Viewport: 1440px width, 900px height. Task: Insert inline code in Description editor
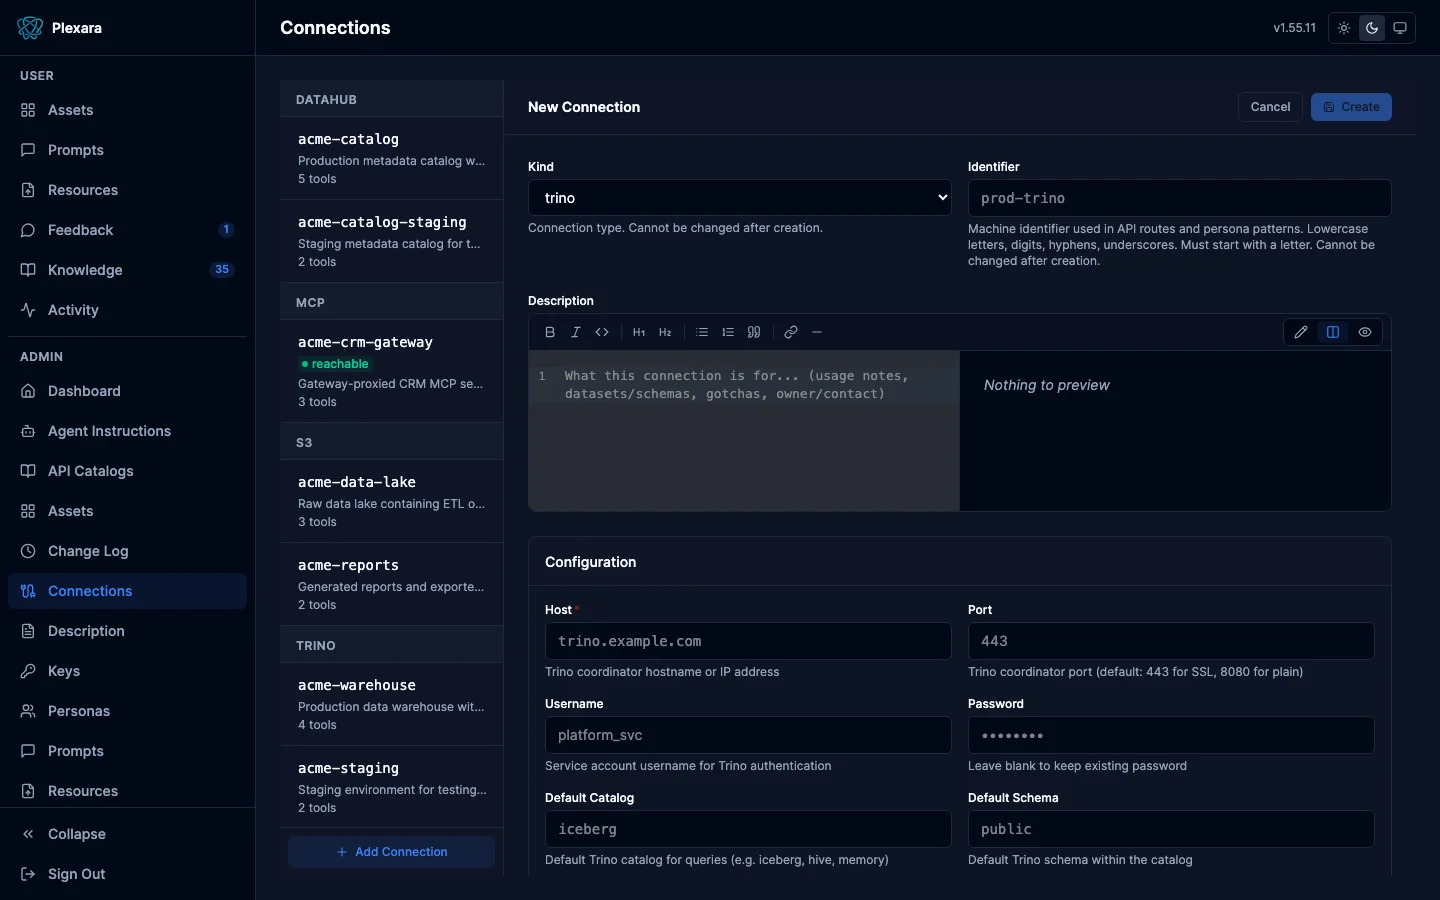602,332
